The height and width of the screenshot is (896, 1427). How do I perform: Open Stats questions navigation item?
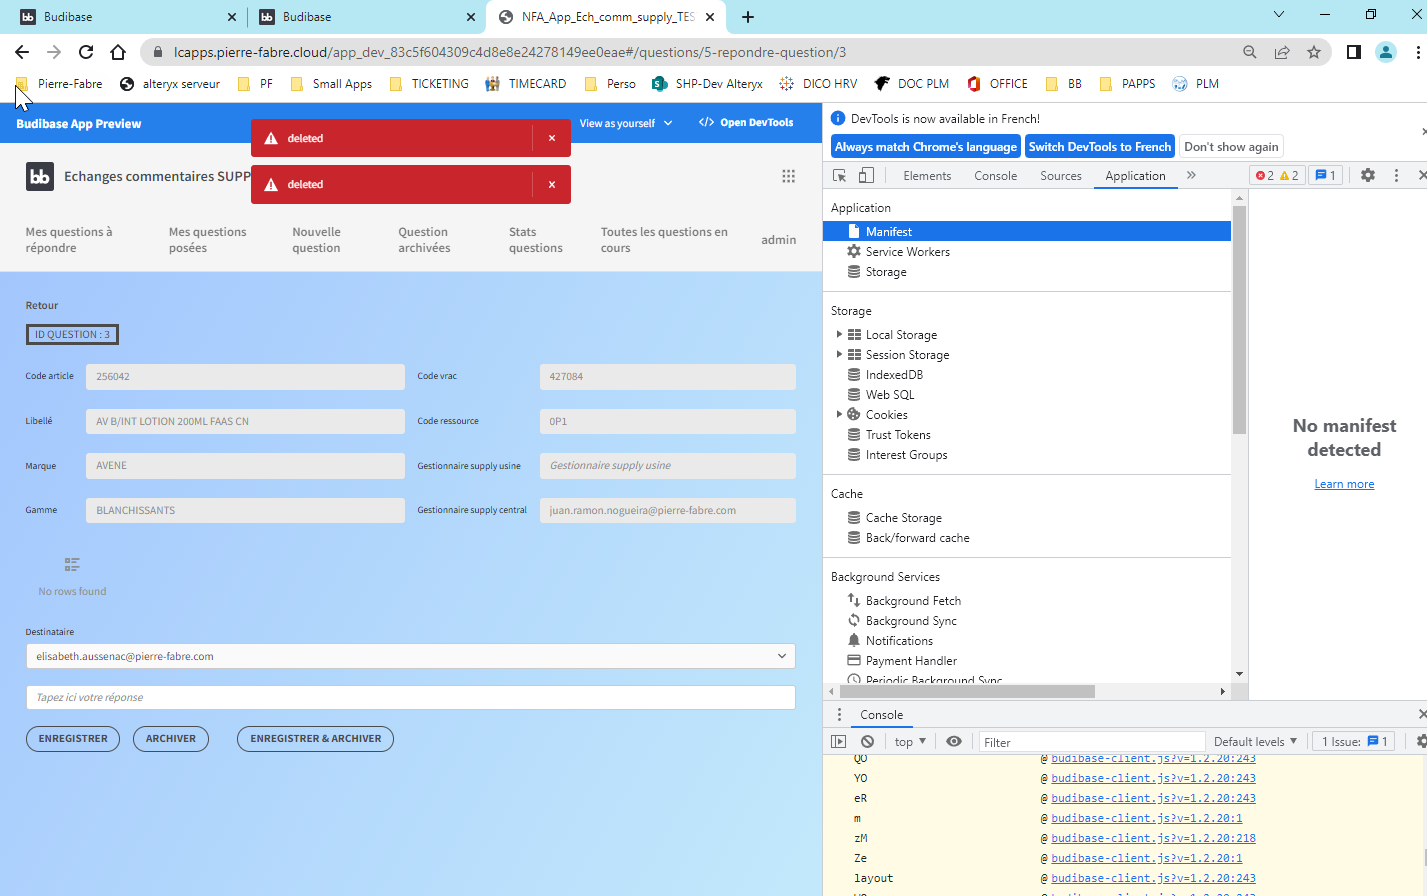(536, 240)
